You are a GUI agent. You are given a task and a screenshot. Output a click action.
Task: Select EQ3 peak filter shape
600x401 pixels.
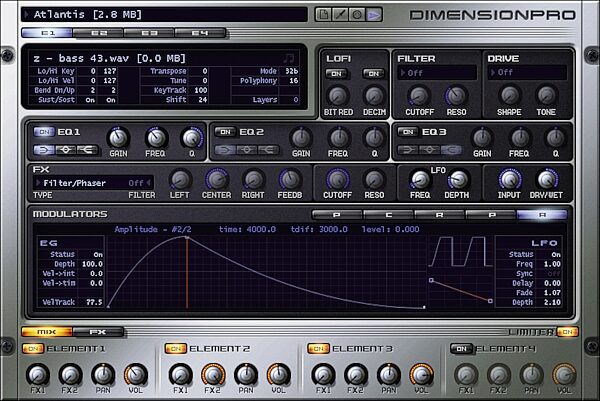click(429, 150)
